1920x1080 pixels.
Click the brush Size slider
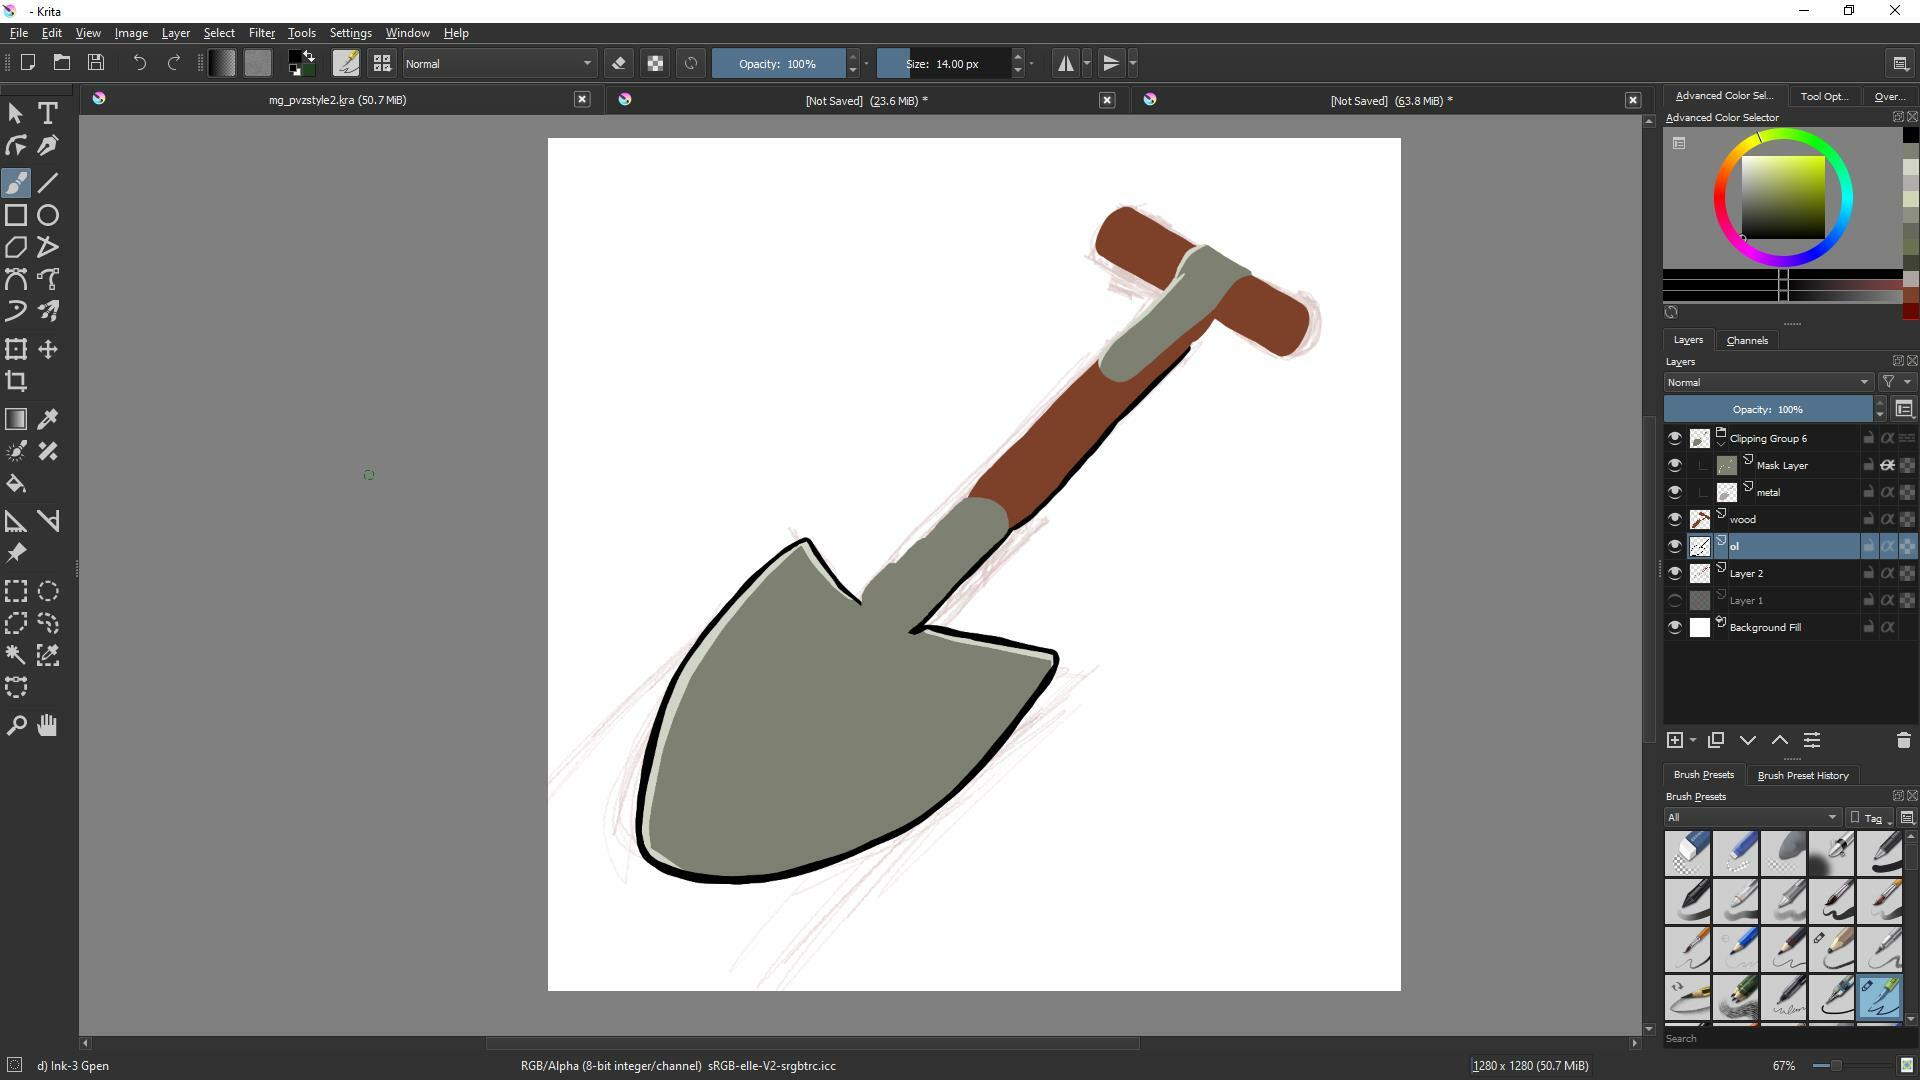pos(943,63)
